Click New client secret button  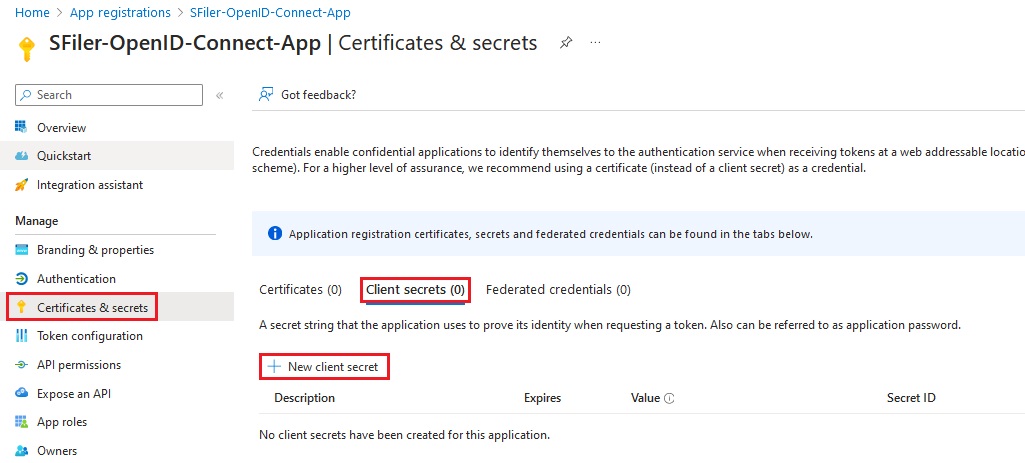tap(325, 367)
